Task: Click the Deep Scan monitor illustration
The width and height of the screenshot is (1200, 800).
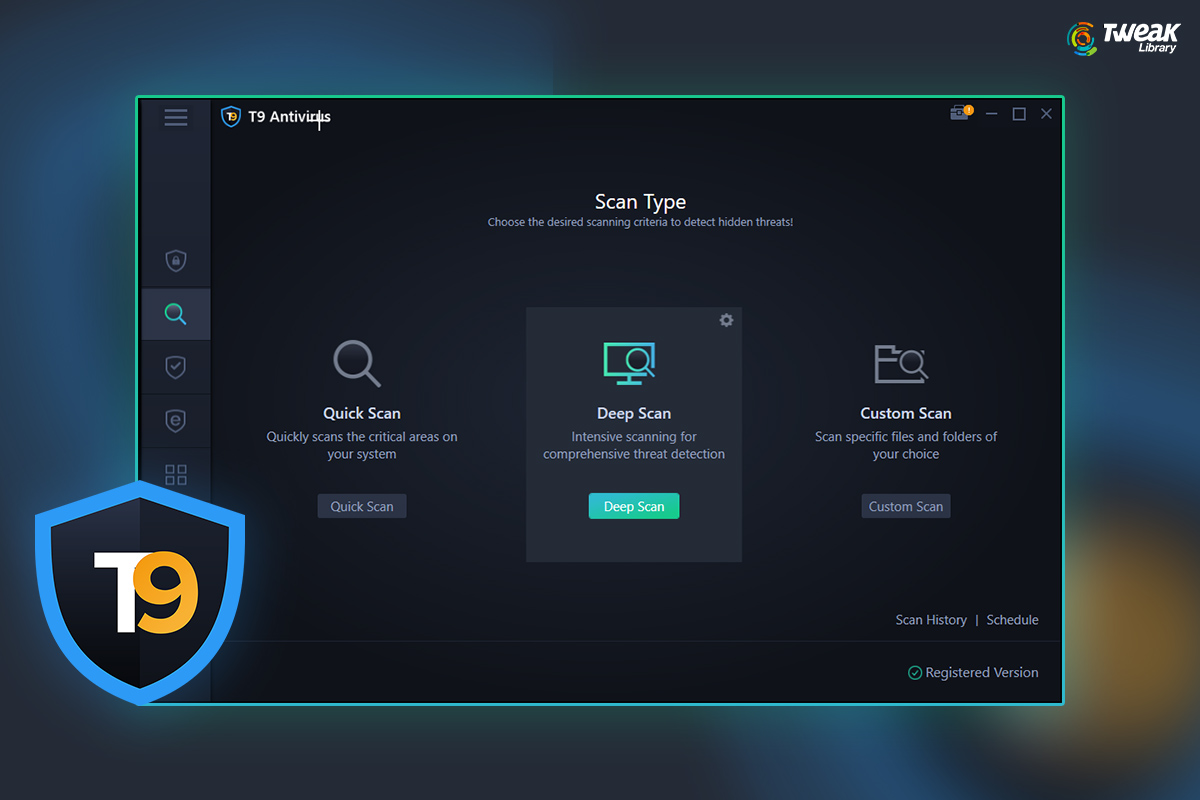Action: click(x=630, y=364)
